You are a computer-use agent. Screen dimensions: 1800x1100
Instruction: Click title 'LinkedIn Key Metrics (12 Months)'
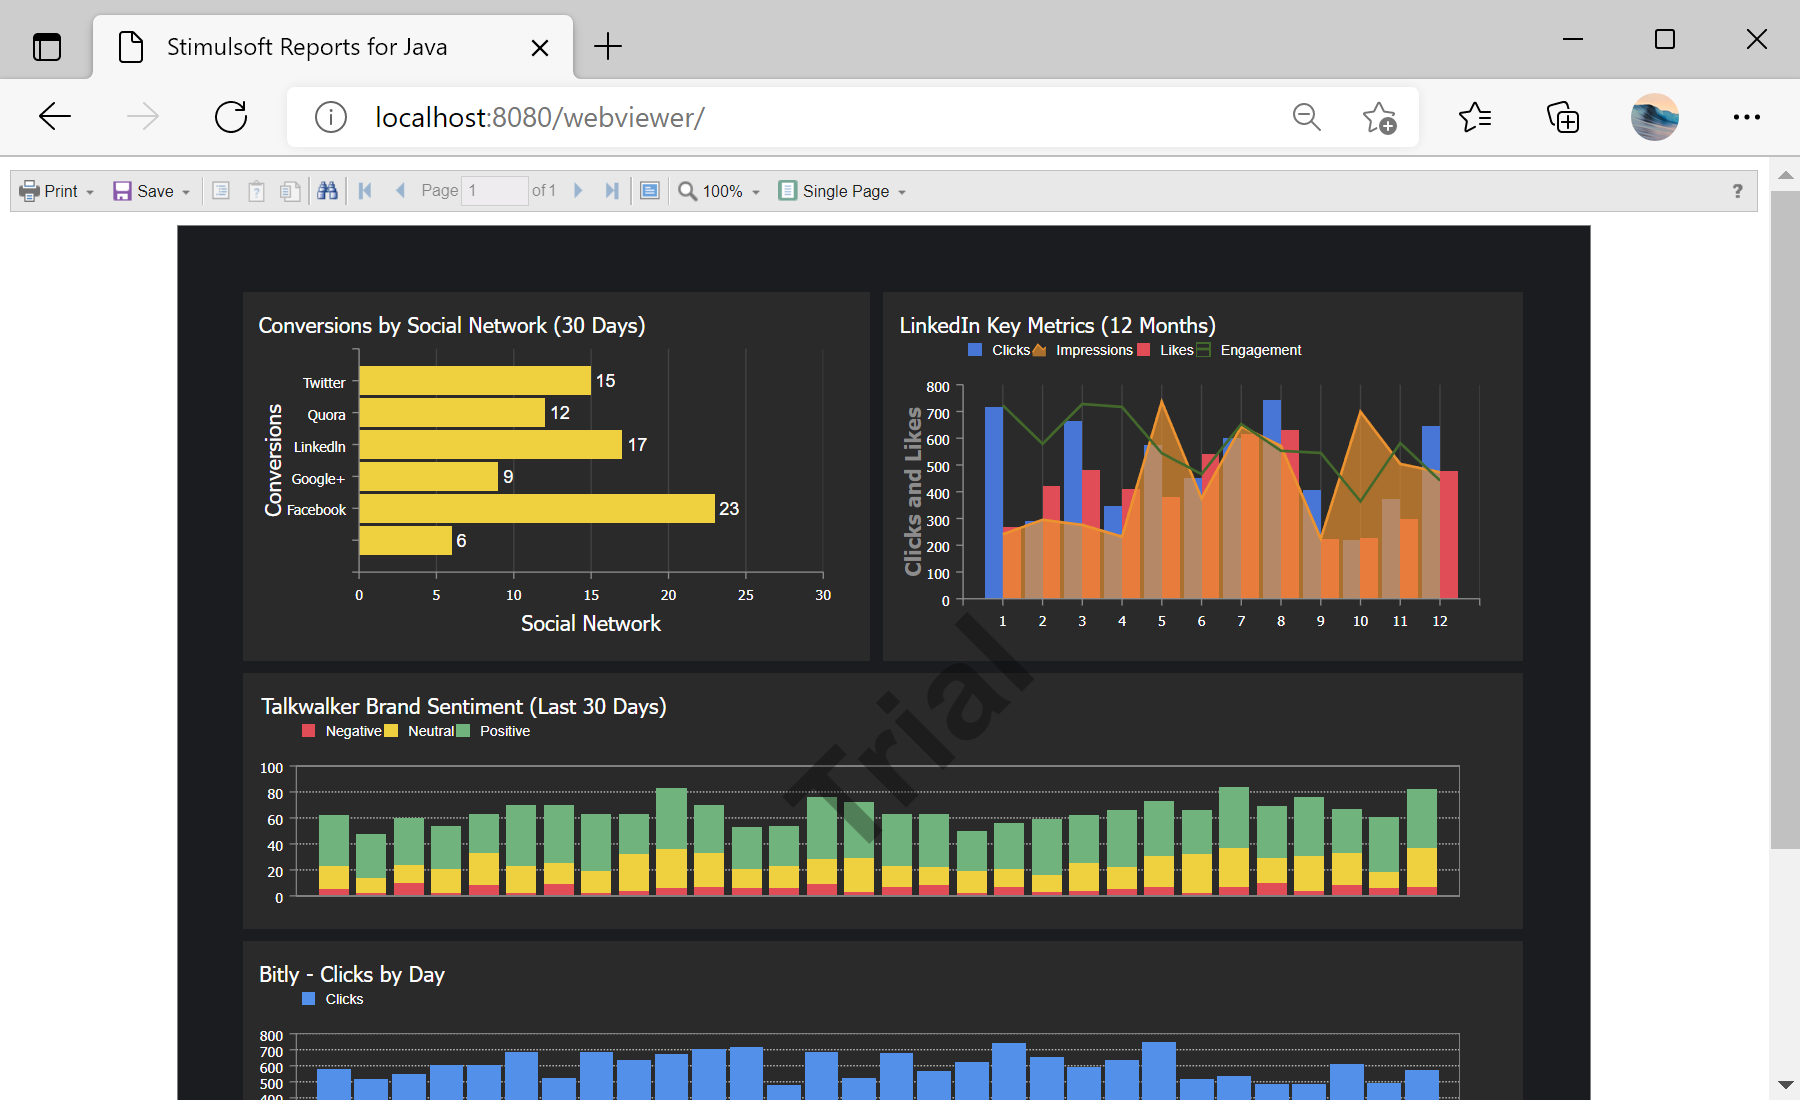pos(1057,325)
